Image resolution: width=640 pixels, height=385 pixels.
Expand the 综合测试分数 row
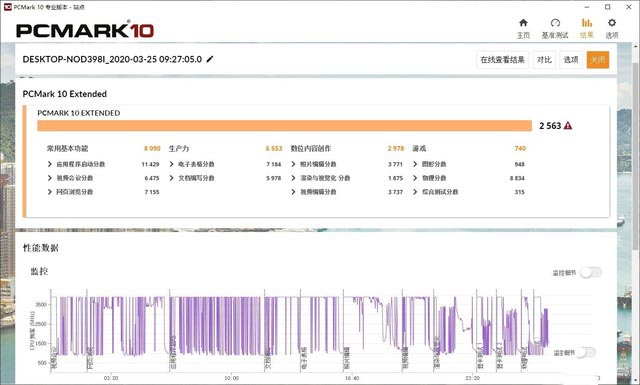[415, 192]
